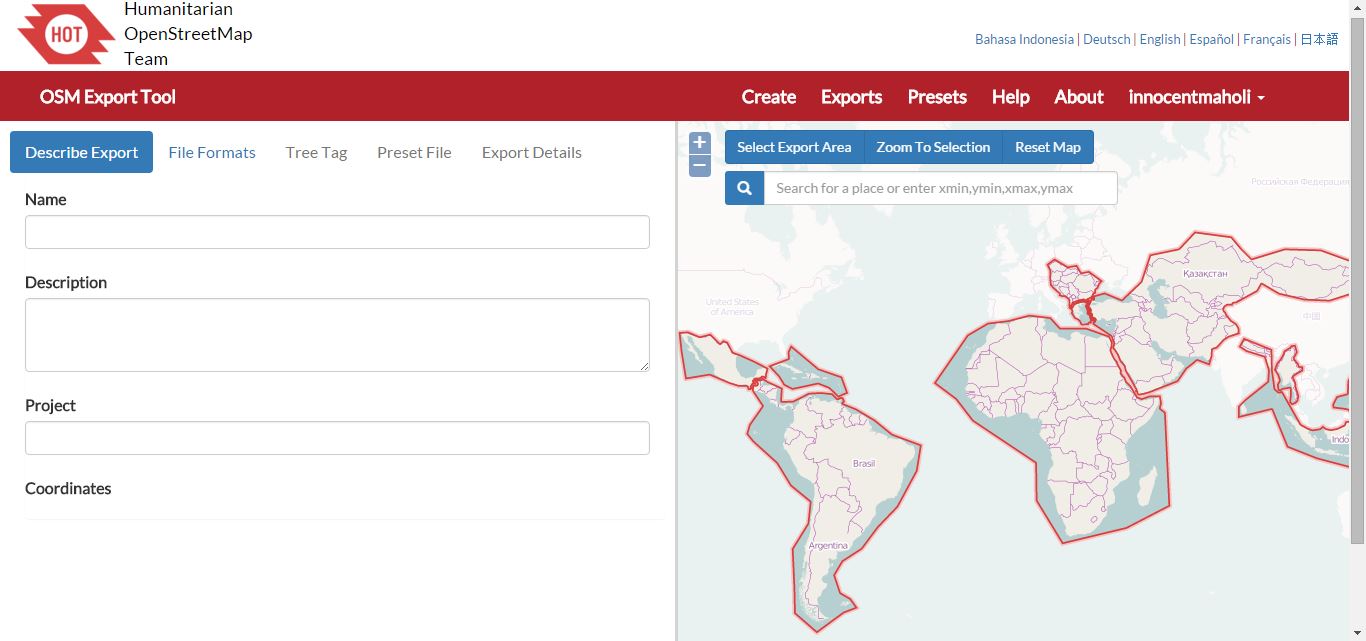Click the Humanitarian OpenStreetMap Team title text
This screenshot has height=641, width=1366.
(x=188, y=34)
